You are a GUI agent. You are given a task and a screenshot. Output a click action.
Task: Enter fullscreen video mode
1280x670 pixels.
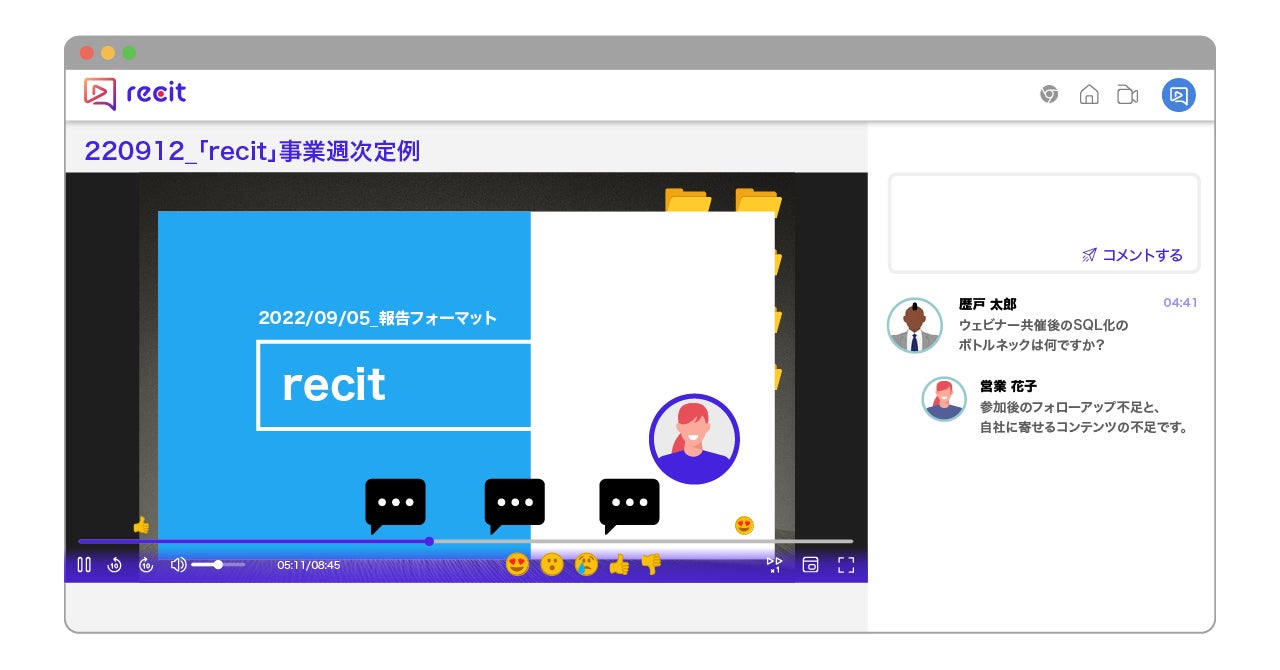[x=846, y=565]
